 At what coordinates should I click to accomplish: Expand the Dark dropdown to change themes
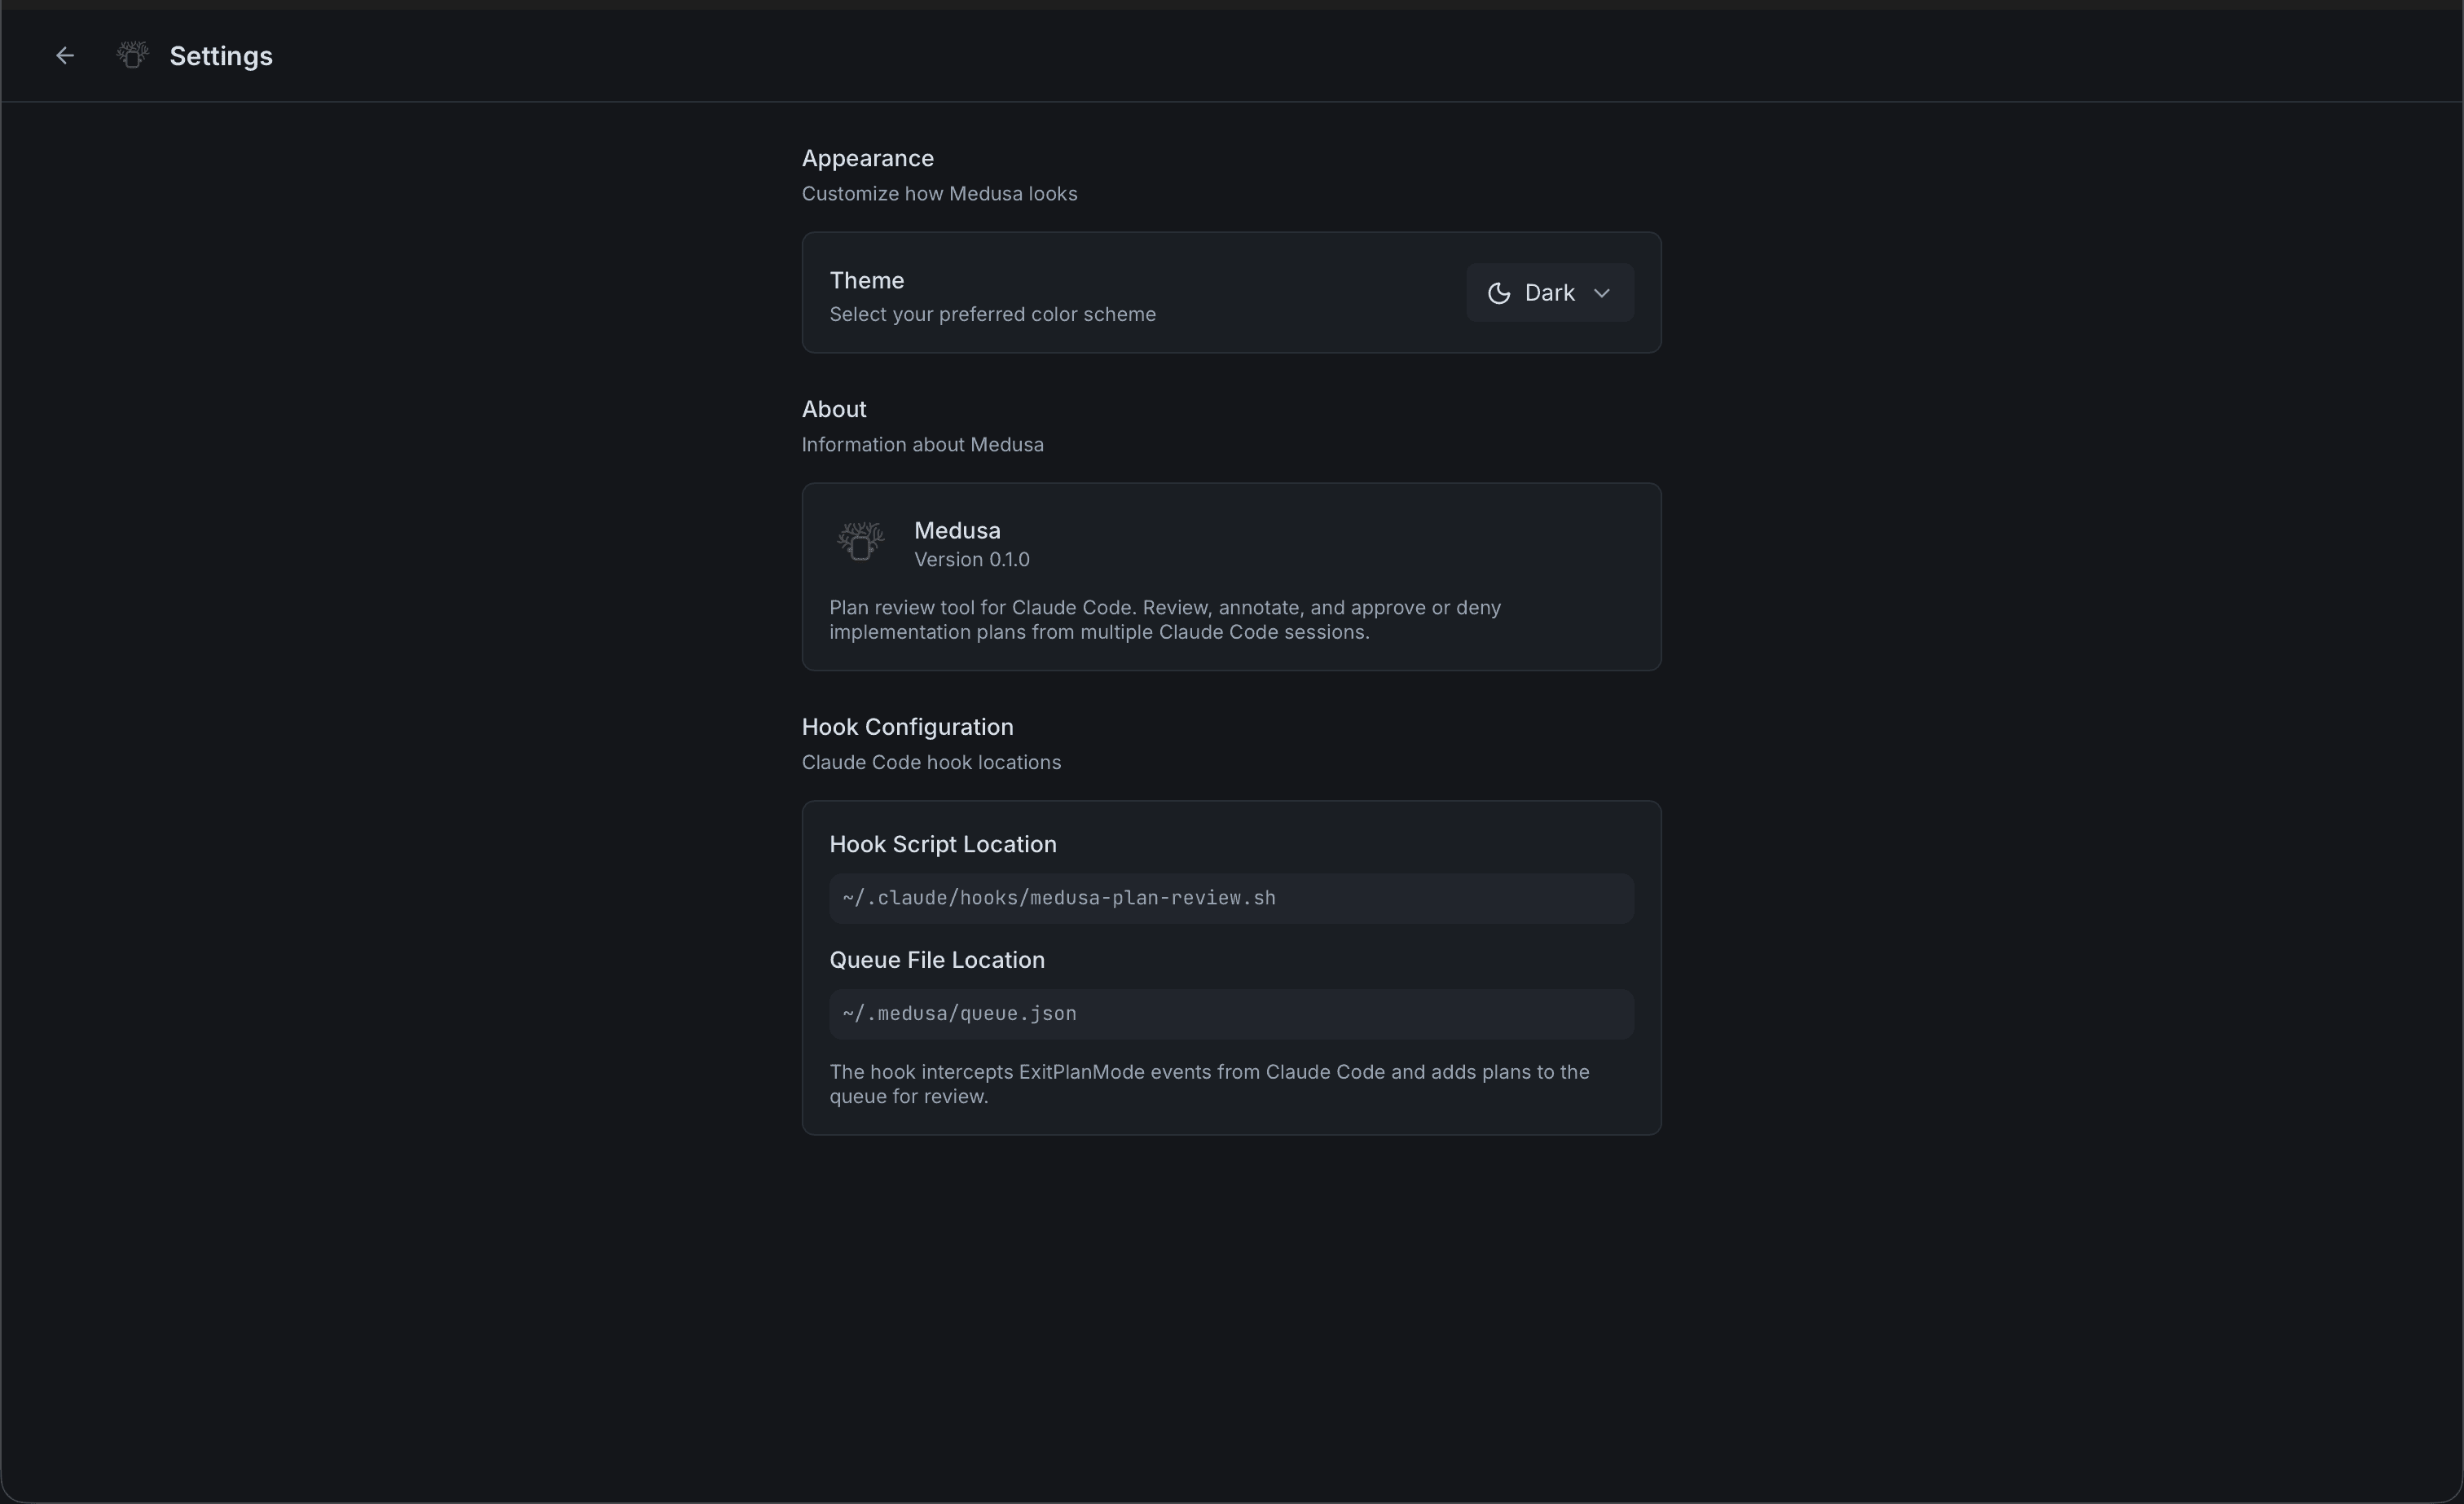coord(1549,293)
